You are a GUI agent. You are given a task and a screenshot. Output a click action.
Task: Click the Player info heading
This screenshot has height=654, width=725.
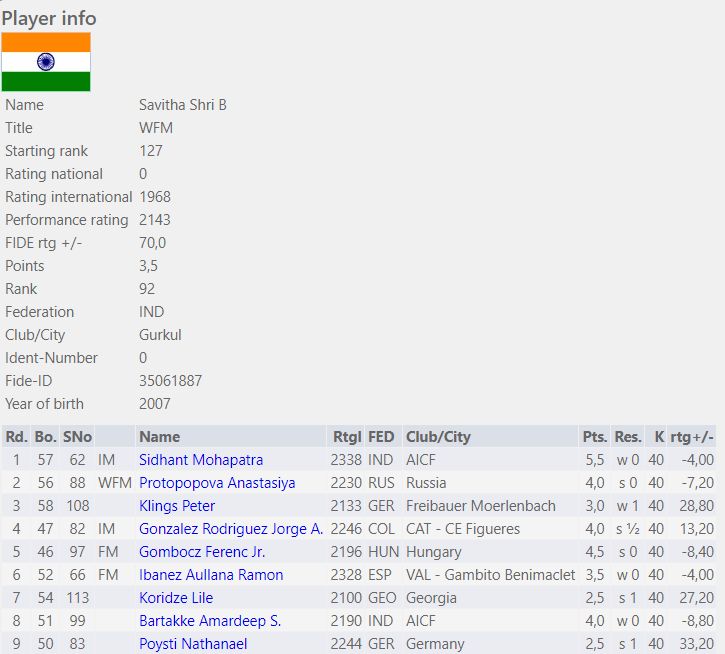click(x=49, y=18)
